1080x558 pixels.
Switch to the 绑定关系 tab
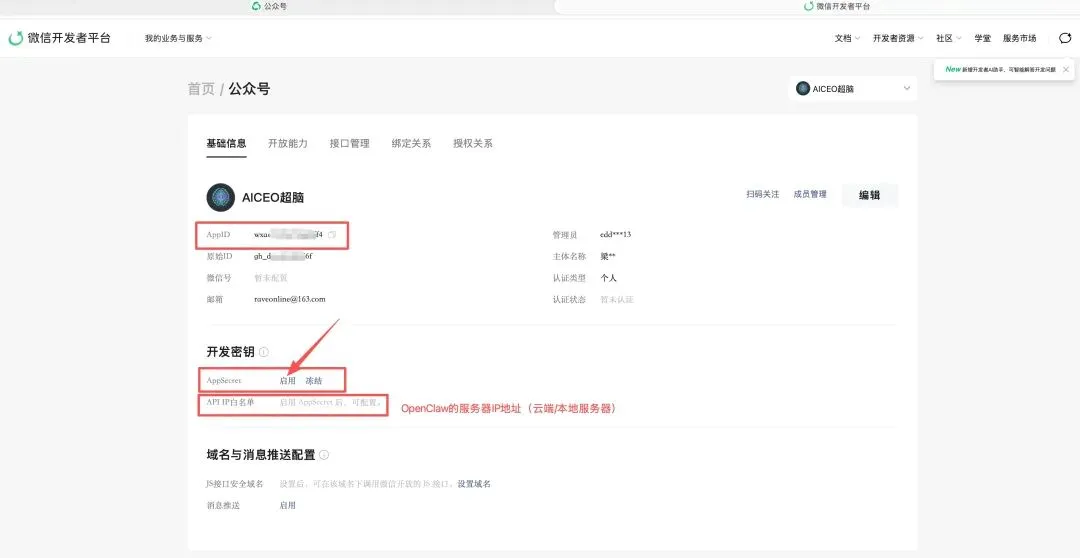click(x=411, y=143)
